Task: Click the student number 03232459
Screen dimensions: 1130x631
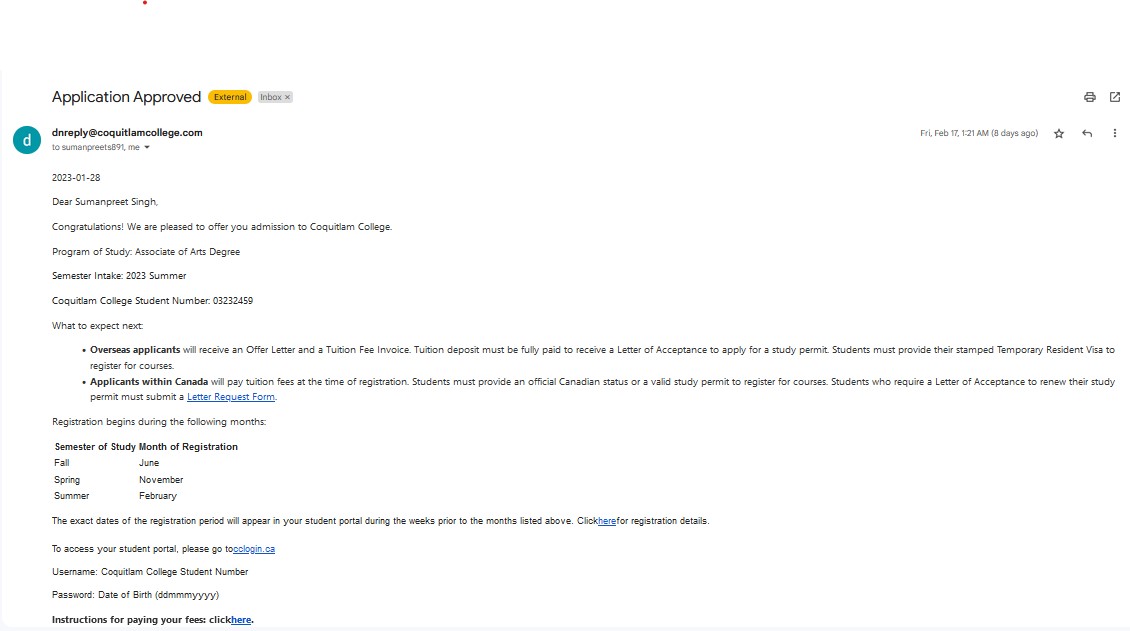Action: point(233,301)
